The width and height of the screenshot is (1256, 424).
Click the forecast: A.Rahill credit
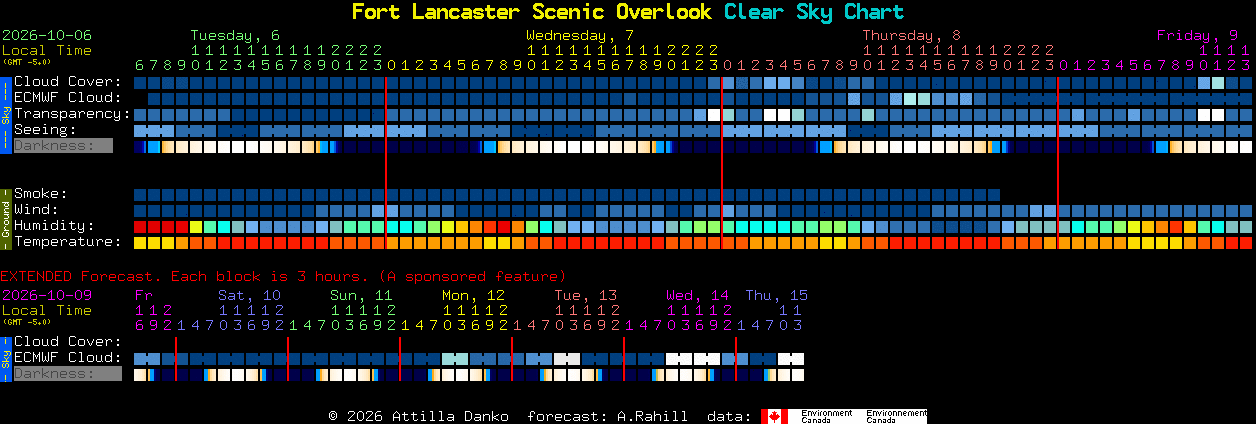pos(607,416)
